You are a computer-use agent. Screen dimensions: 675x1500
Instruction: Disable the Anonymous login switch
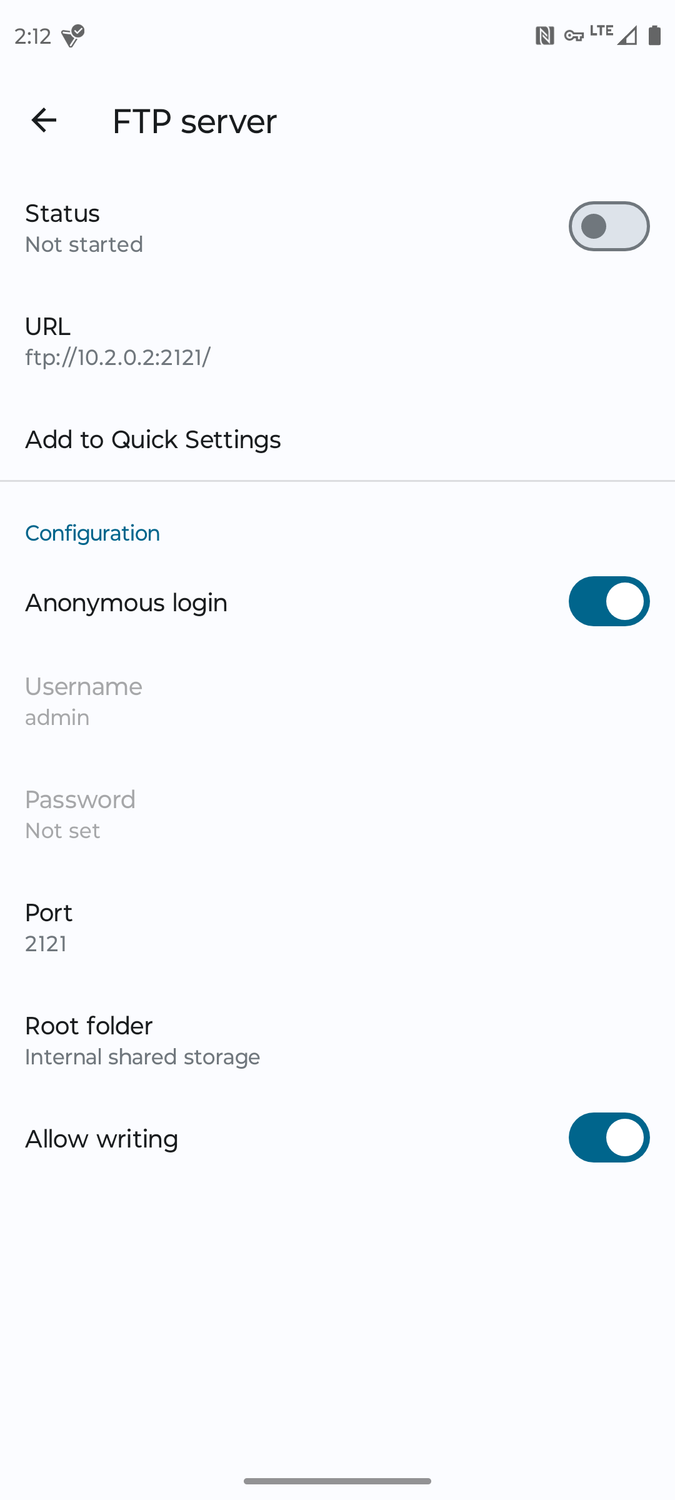(x=609, y=601)
